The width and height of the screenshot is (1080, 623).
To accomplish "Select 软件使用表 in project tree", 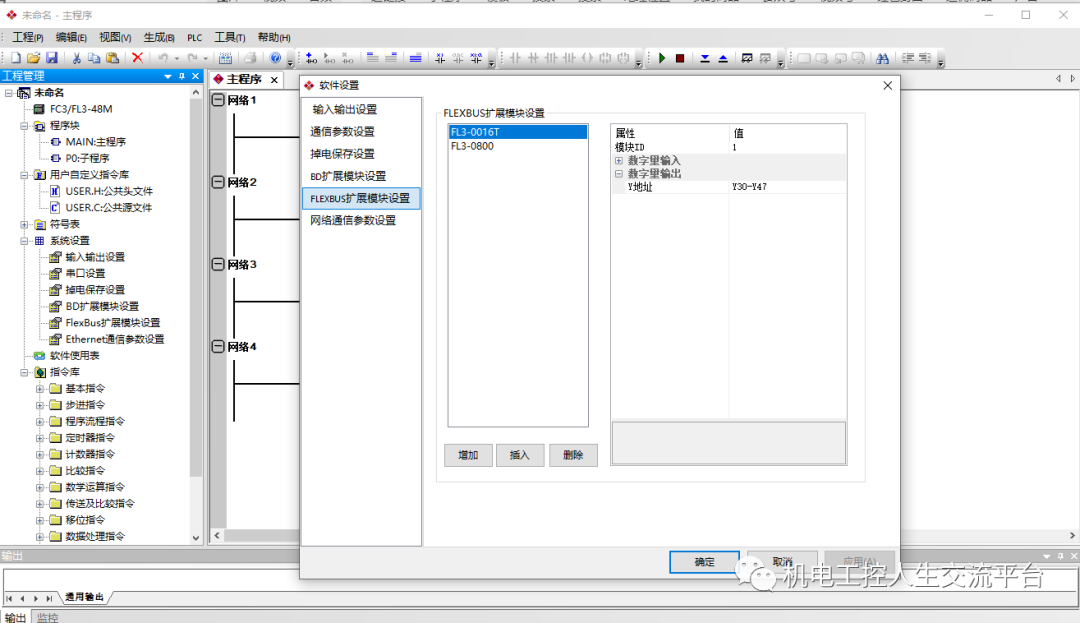I will click(74, 356).
